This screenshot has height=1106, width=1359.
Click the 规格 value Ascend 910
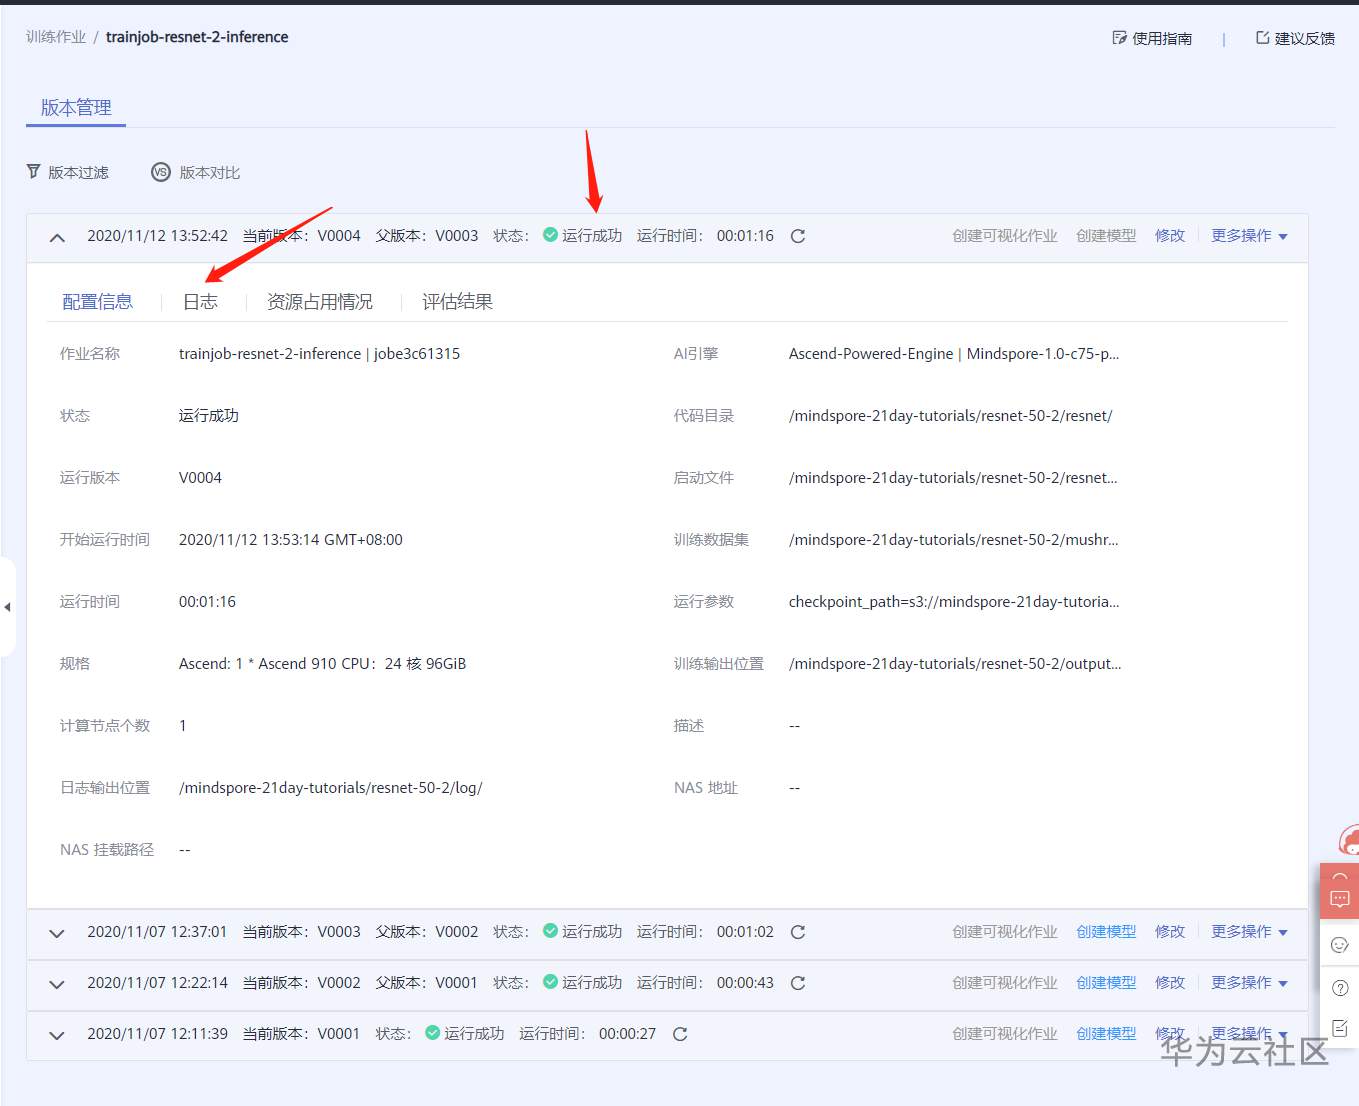[322, 664]
